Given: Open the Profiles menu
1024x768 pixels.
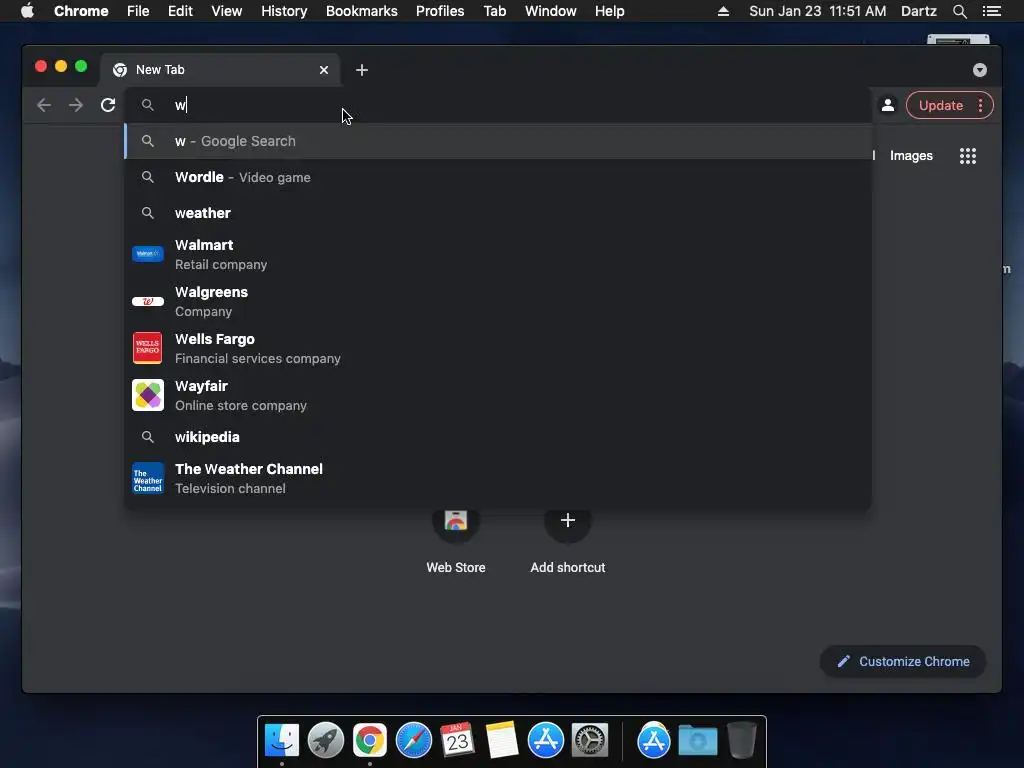Looking at the screenshot, I should click(440, 11).
